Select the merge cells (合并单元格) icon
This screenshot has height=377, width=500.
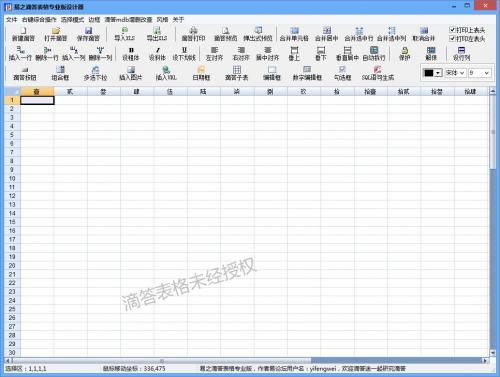coord(294,31)
